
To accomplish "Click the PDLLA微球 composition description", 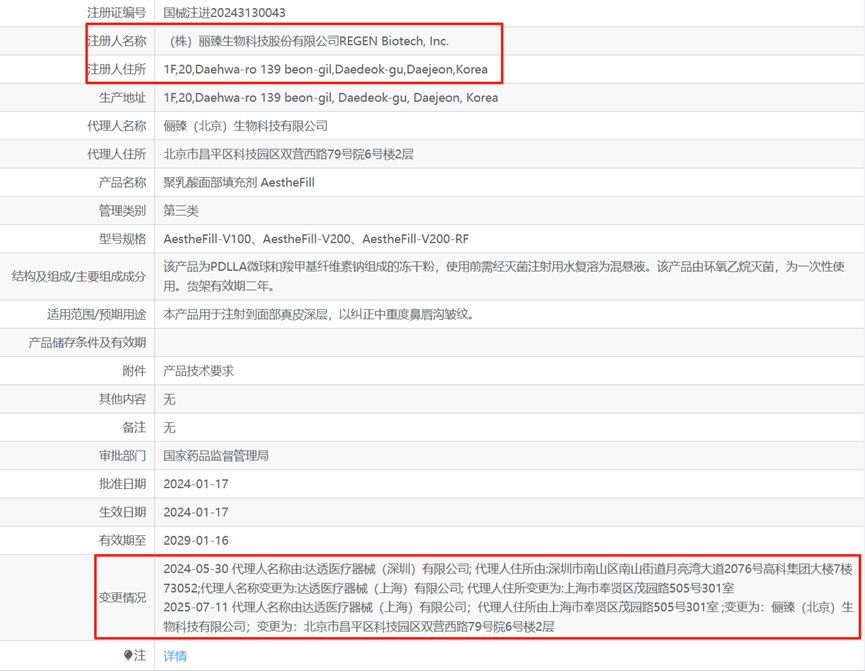I will coord(504,276).
